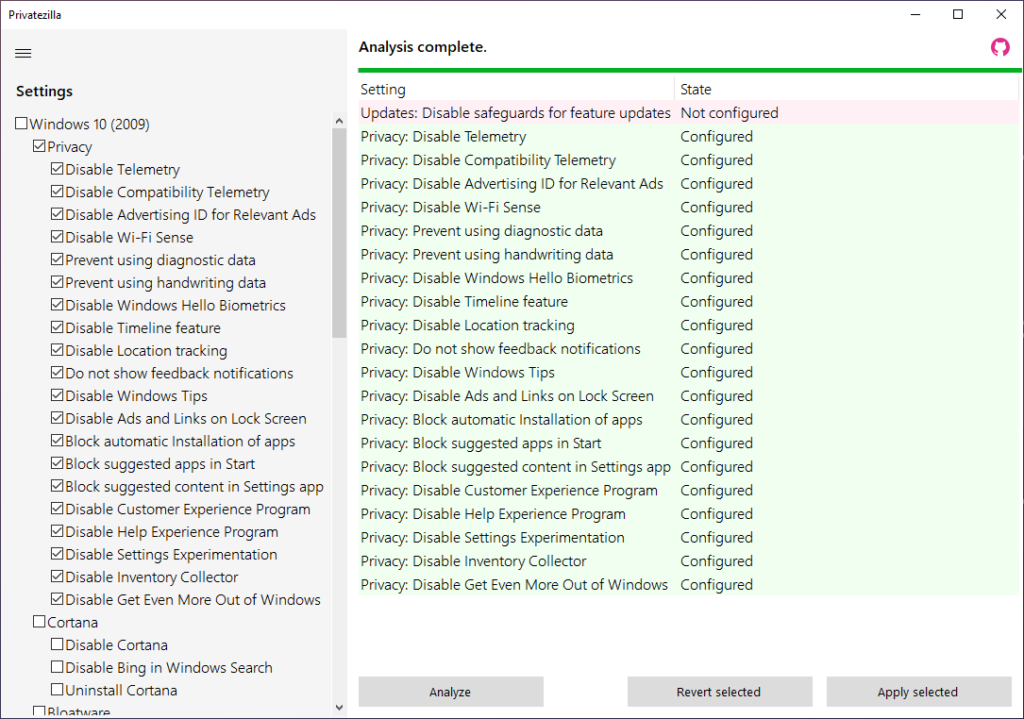This screenshot has width=1024, height=719.
Task: Open the GitHub link icon
Action: tap(1000, 47)
